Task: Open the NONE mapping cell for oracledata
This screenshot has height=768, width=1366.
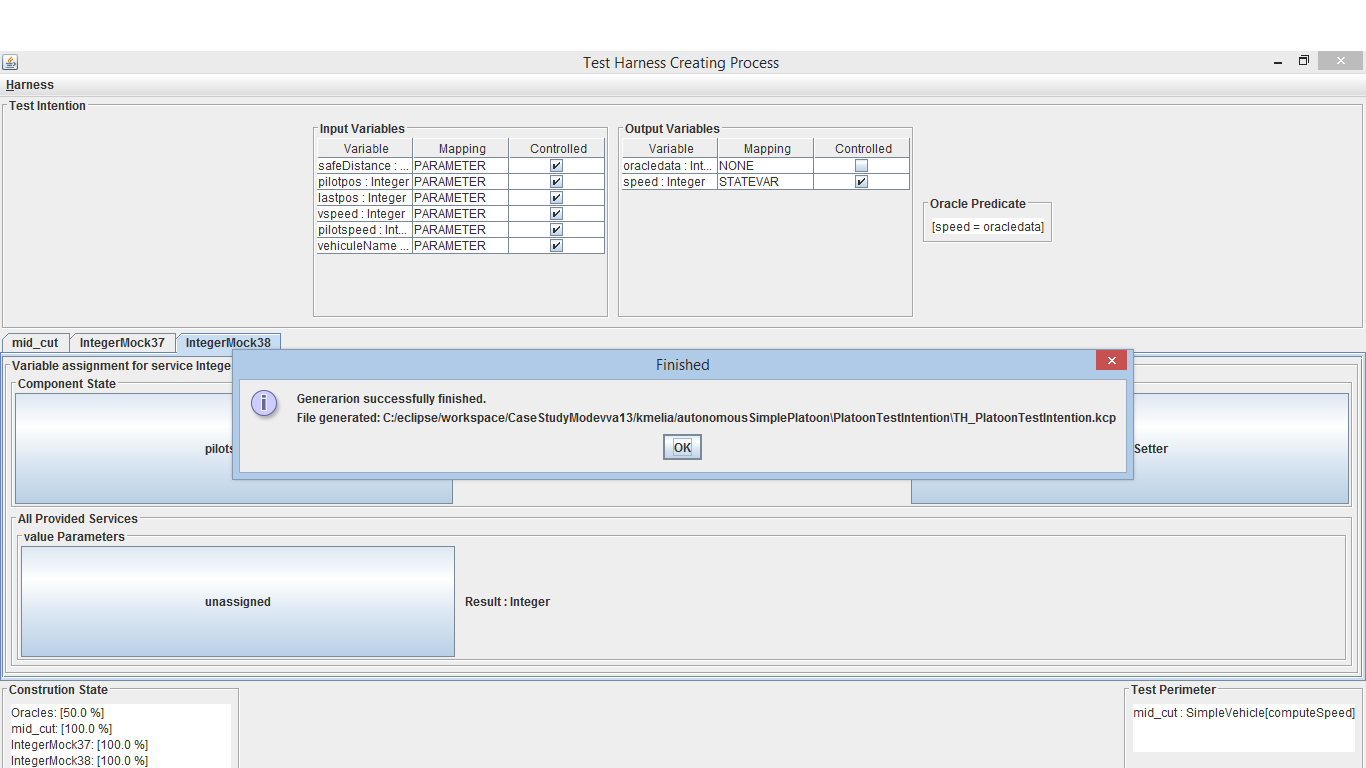Action: pos(765,166)
